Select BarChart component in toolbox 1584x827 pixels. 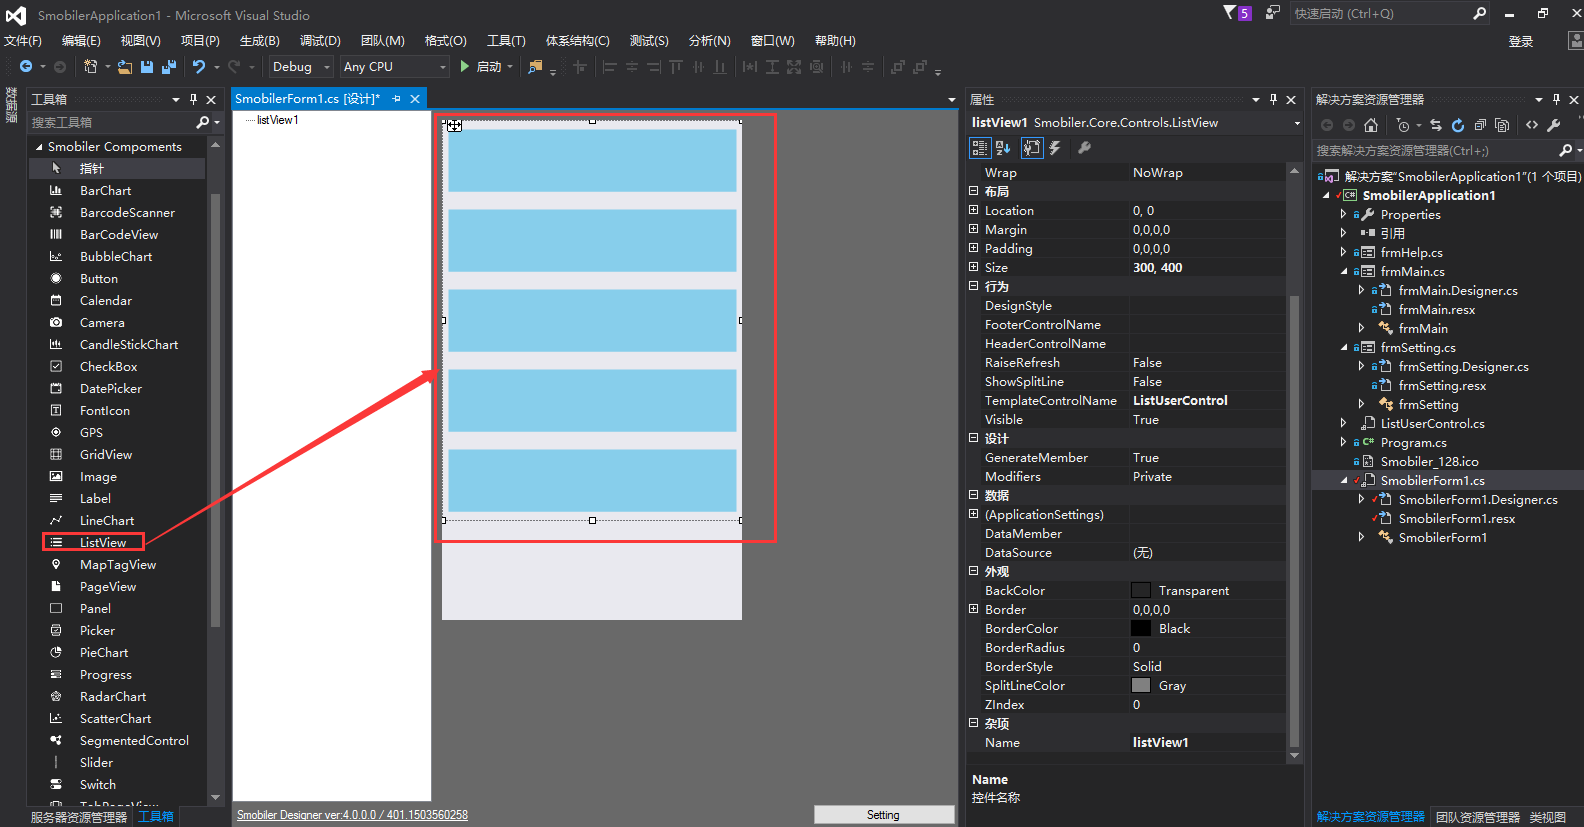[105, 190]
